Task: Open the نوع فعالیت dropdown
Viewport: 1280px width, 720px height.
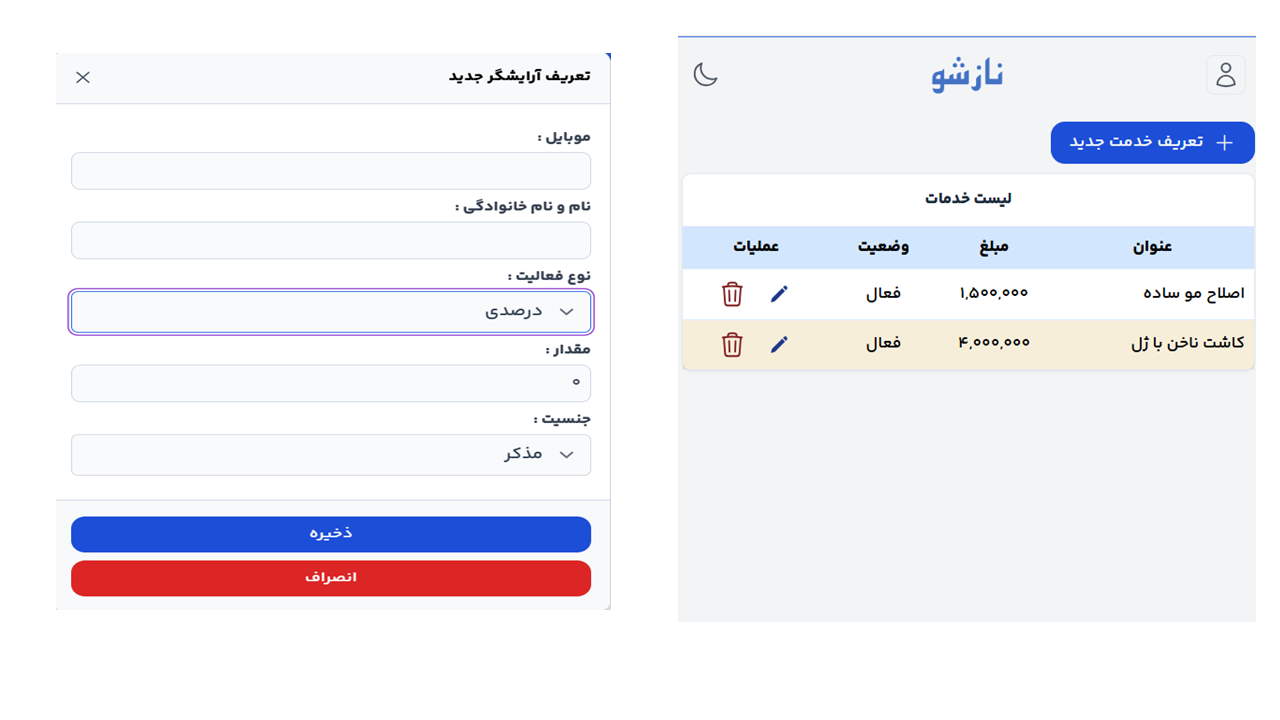Action: tap(331, 312)
